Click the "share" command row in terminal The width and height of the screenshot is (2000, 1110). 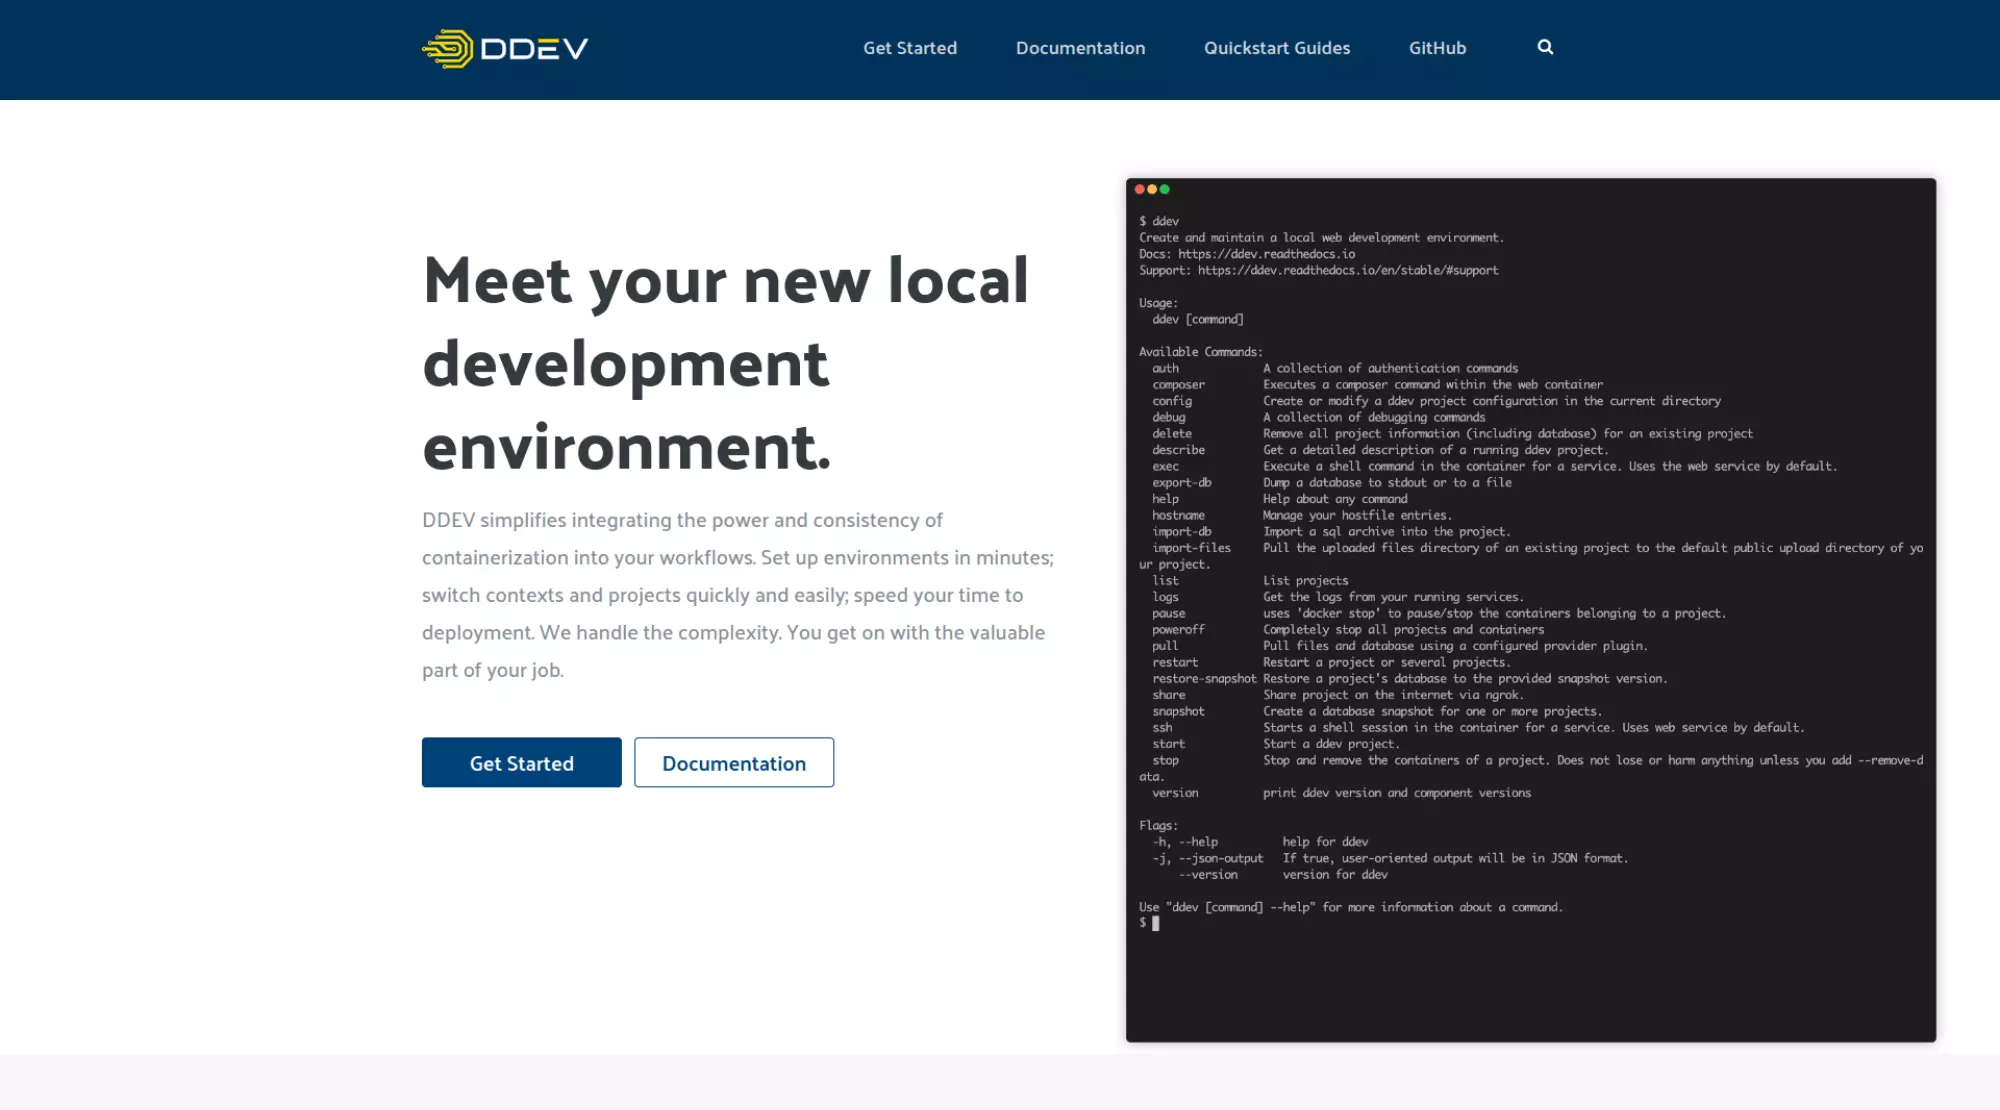pyautogui.click(x=1338, y=695)
